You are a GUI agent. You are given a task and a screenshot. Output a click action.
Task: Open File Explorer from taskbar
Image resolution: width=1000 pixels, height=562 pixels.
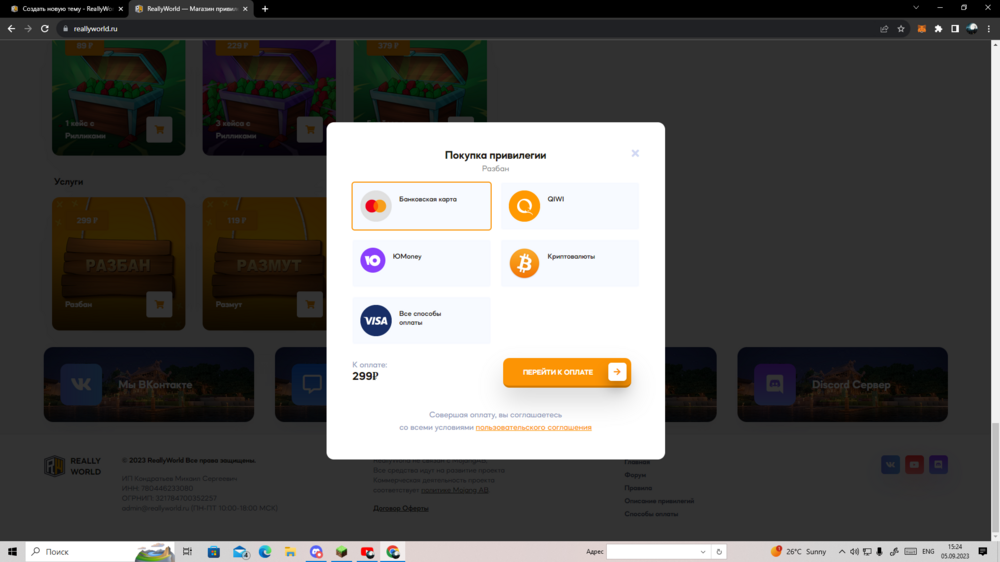coord(290,552)
